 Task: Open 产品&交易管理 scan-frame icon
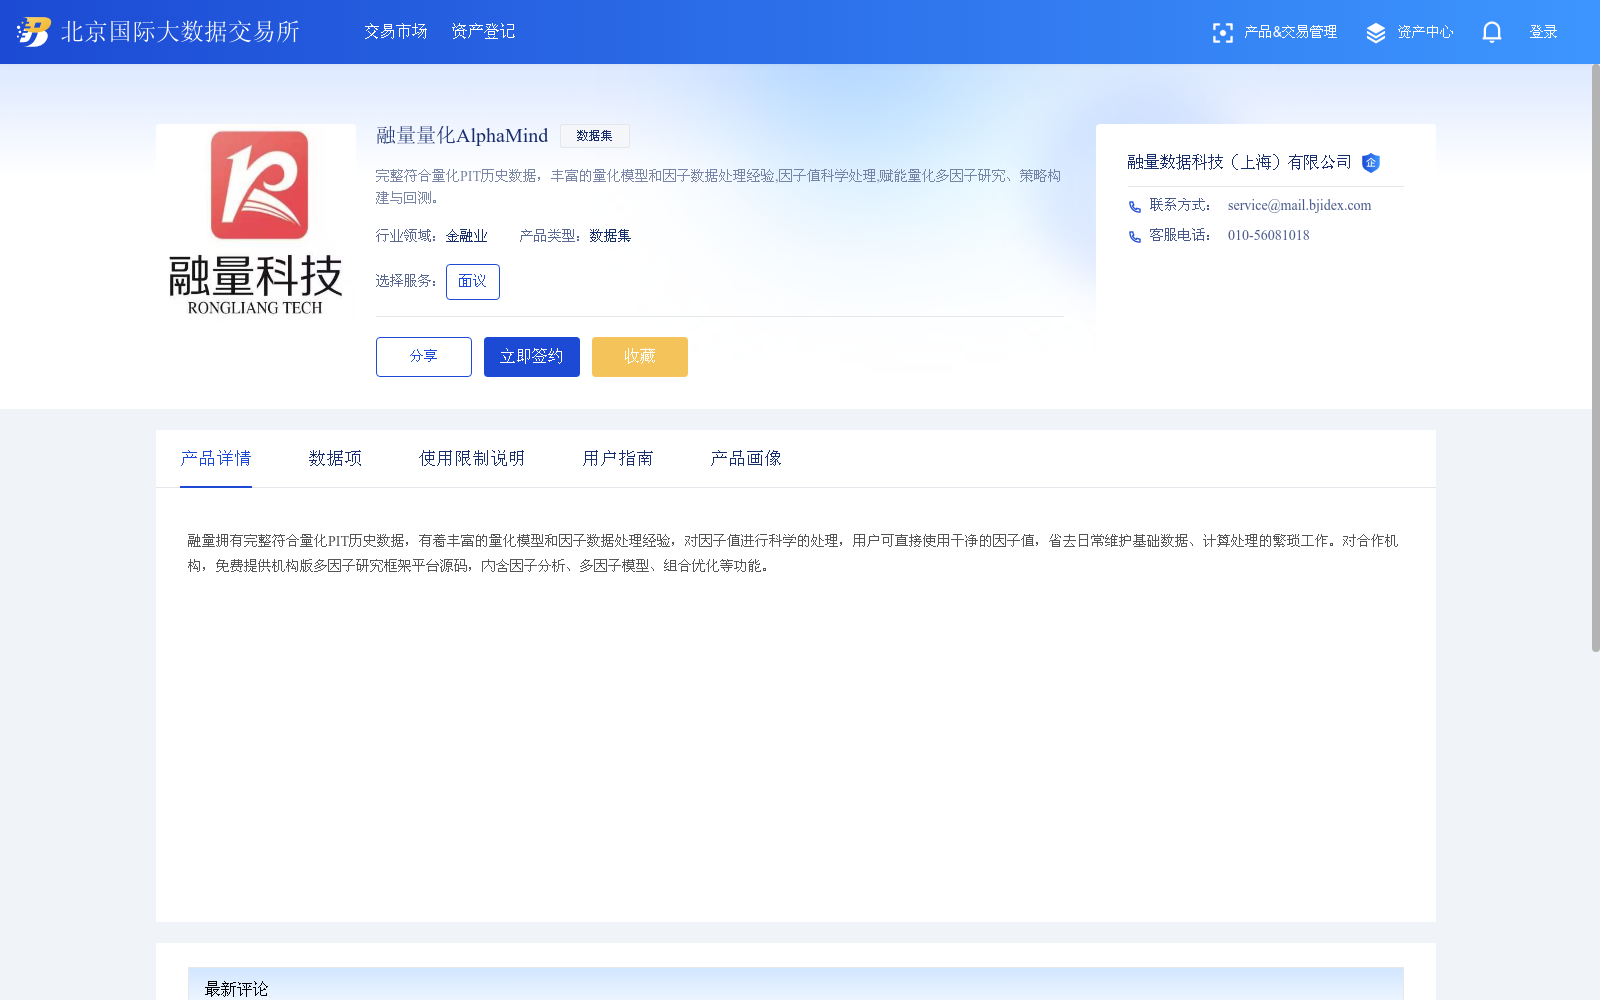pos(1222,33)
